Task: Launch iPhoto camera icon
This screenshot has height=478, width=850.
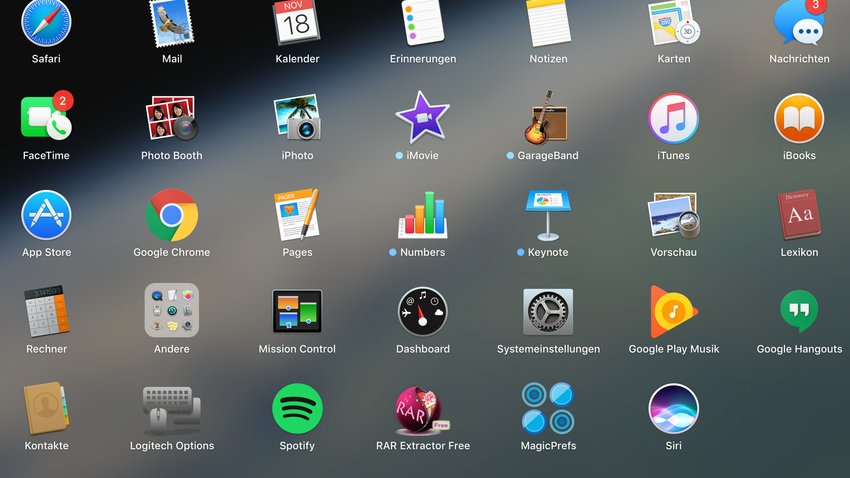Action: coord(297,118)
